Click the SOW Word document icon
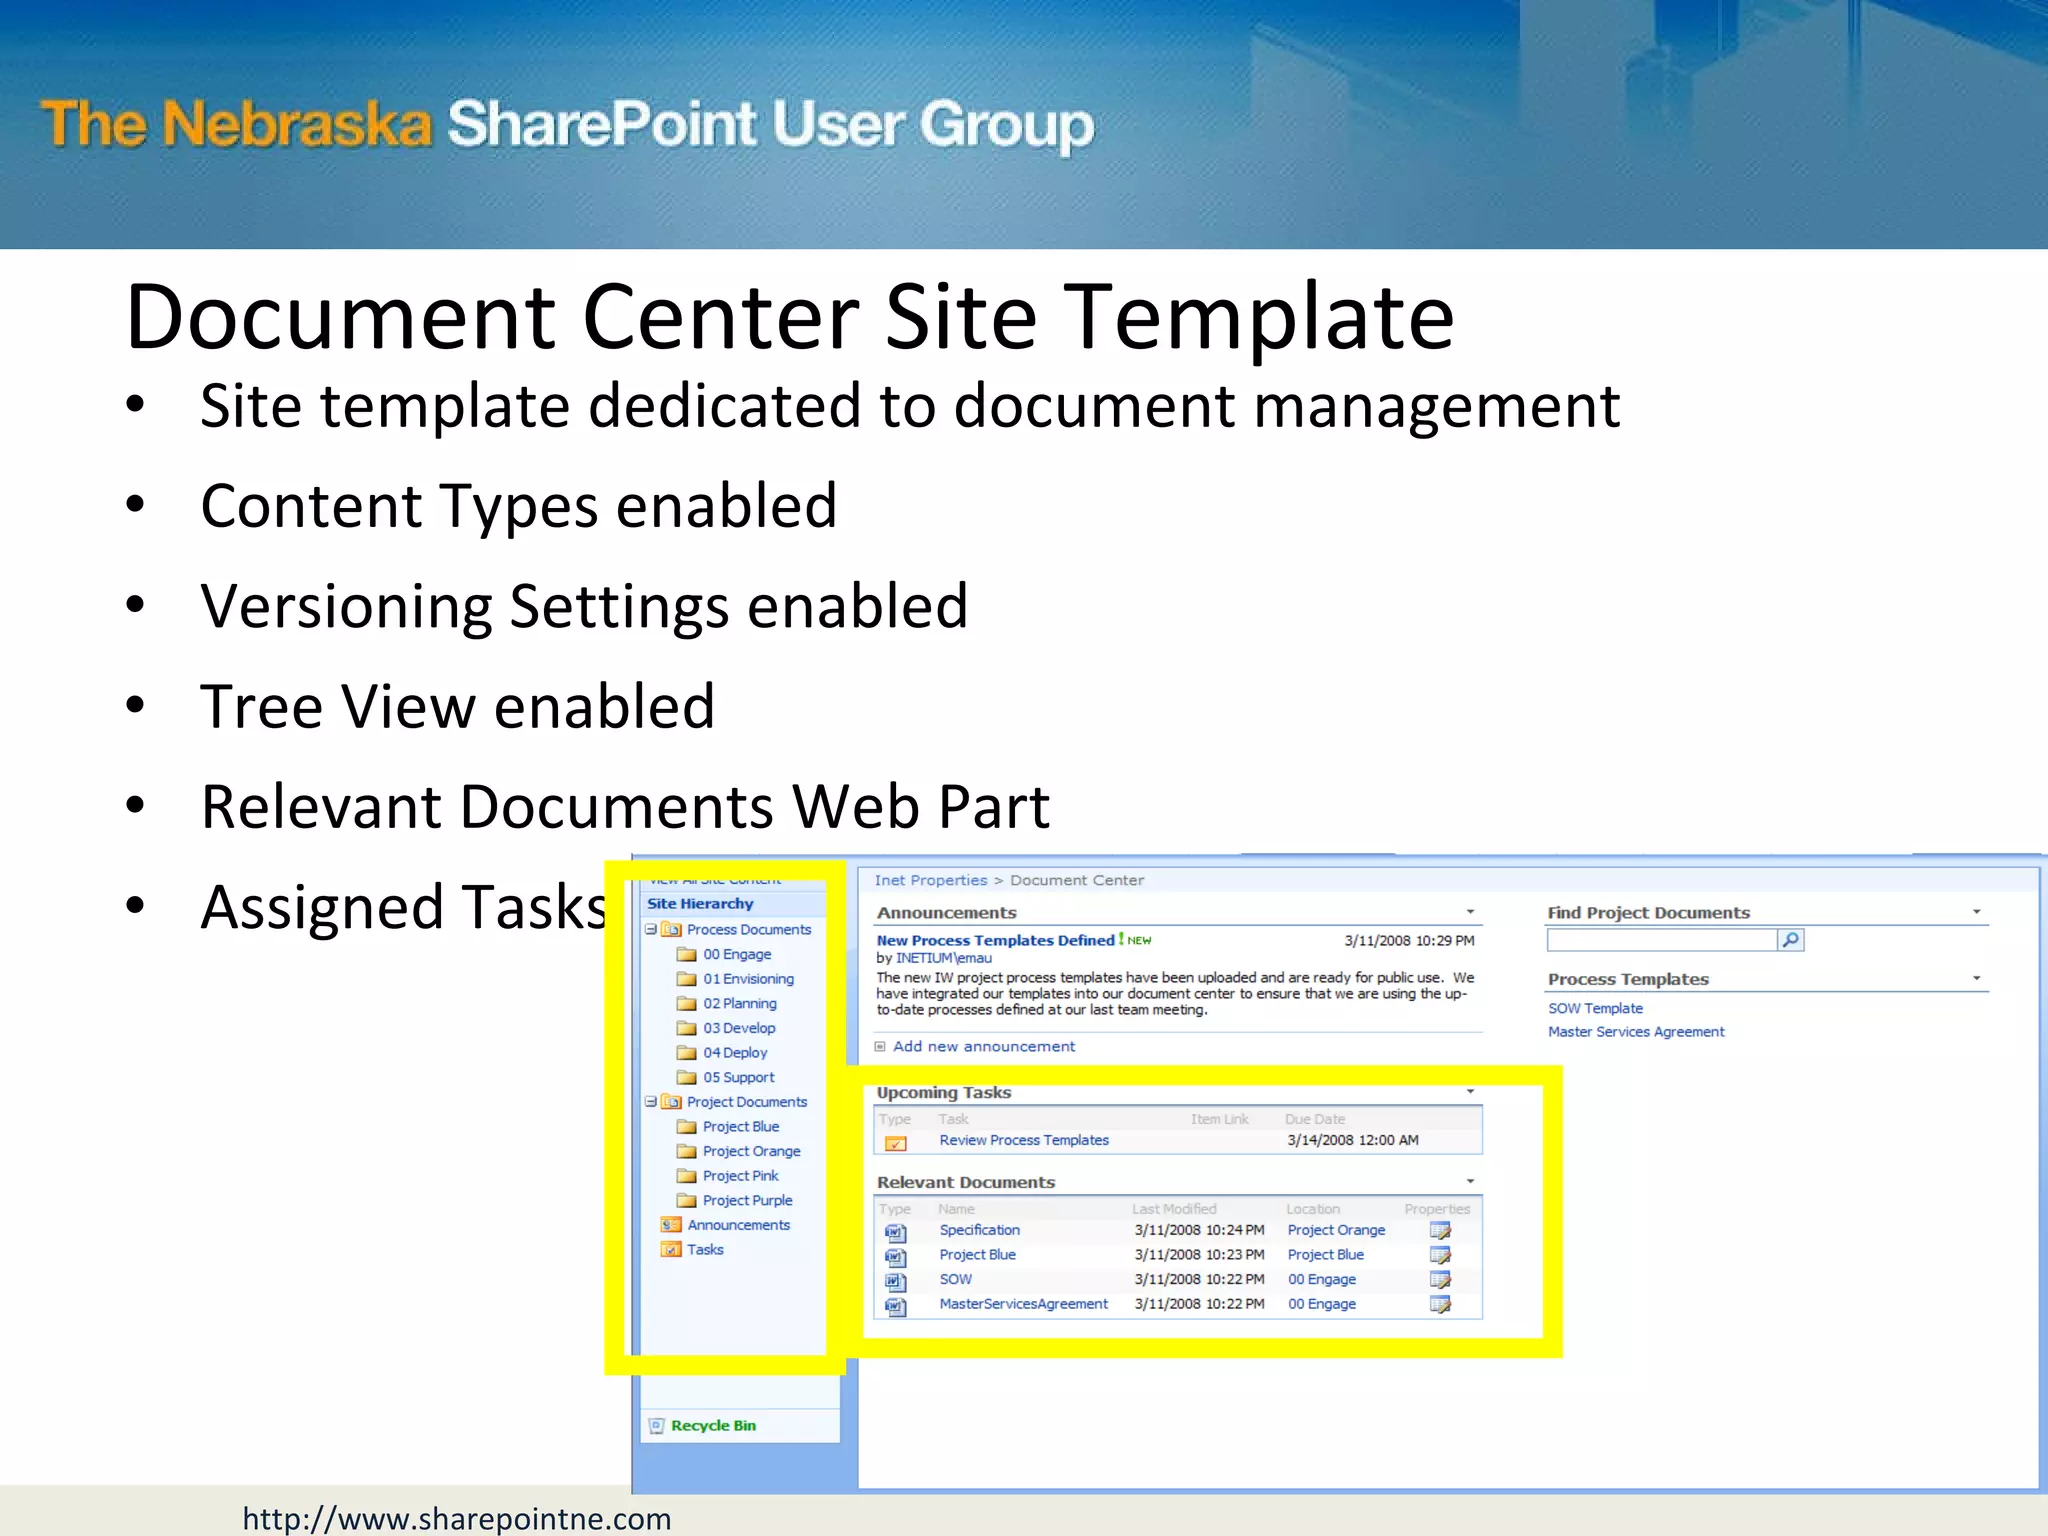This screenshot has height=1536, width=2048. [x=896, y=1281]
